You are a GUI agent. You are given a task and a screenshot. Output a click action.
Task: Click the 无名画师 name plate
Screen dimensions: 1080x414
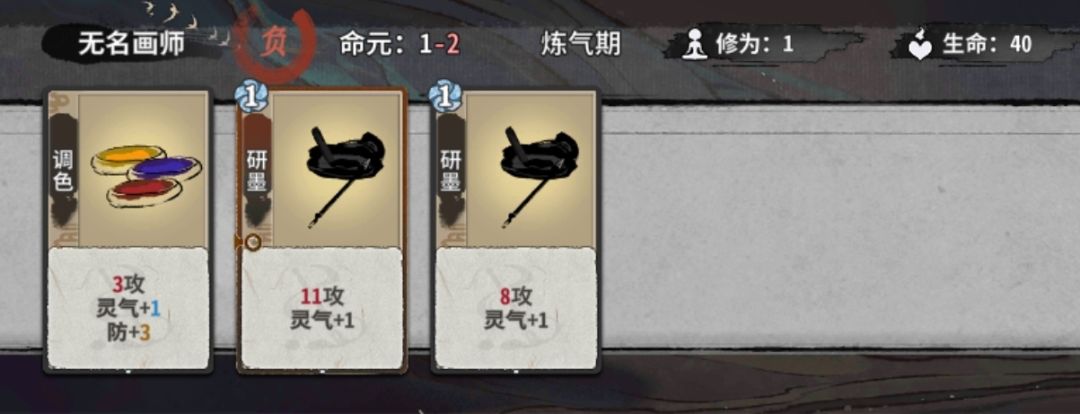[132, 45]
